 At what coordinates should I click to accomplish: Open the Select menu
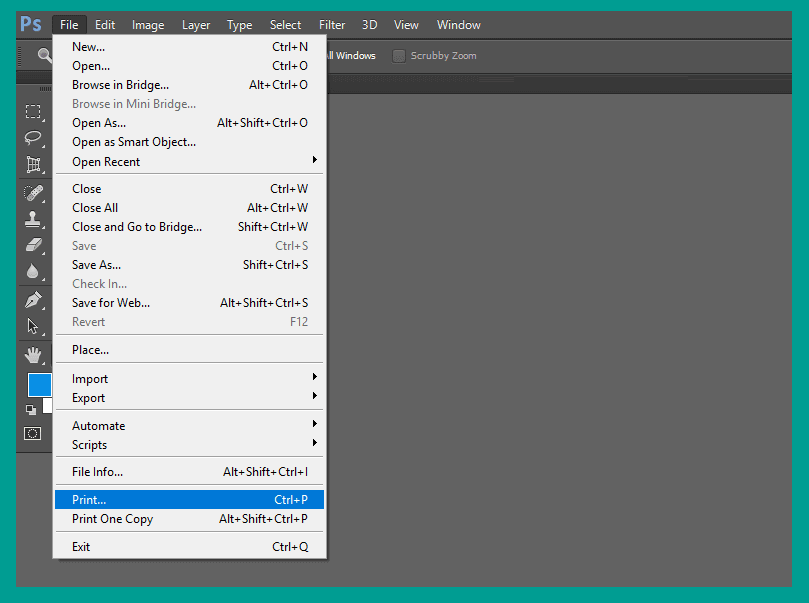[285, 25]
